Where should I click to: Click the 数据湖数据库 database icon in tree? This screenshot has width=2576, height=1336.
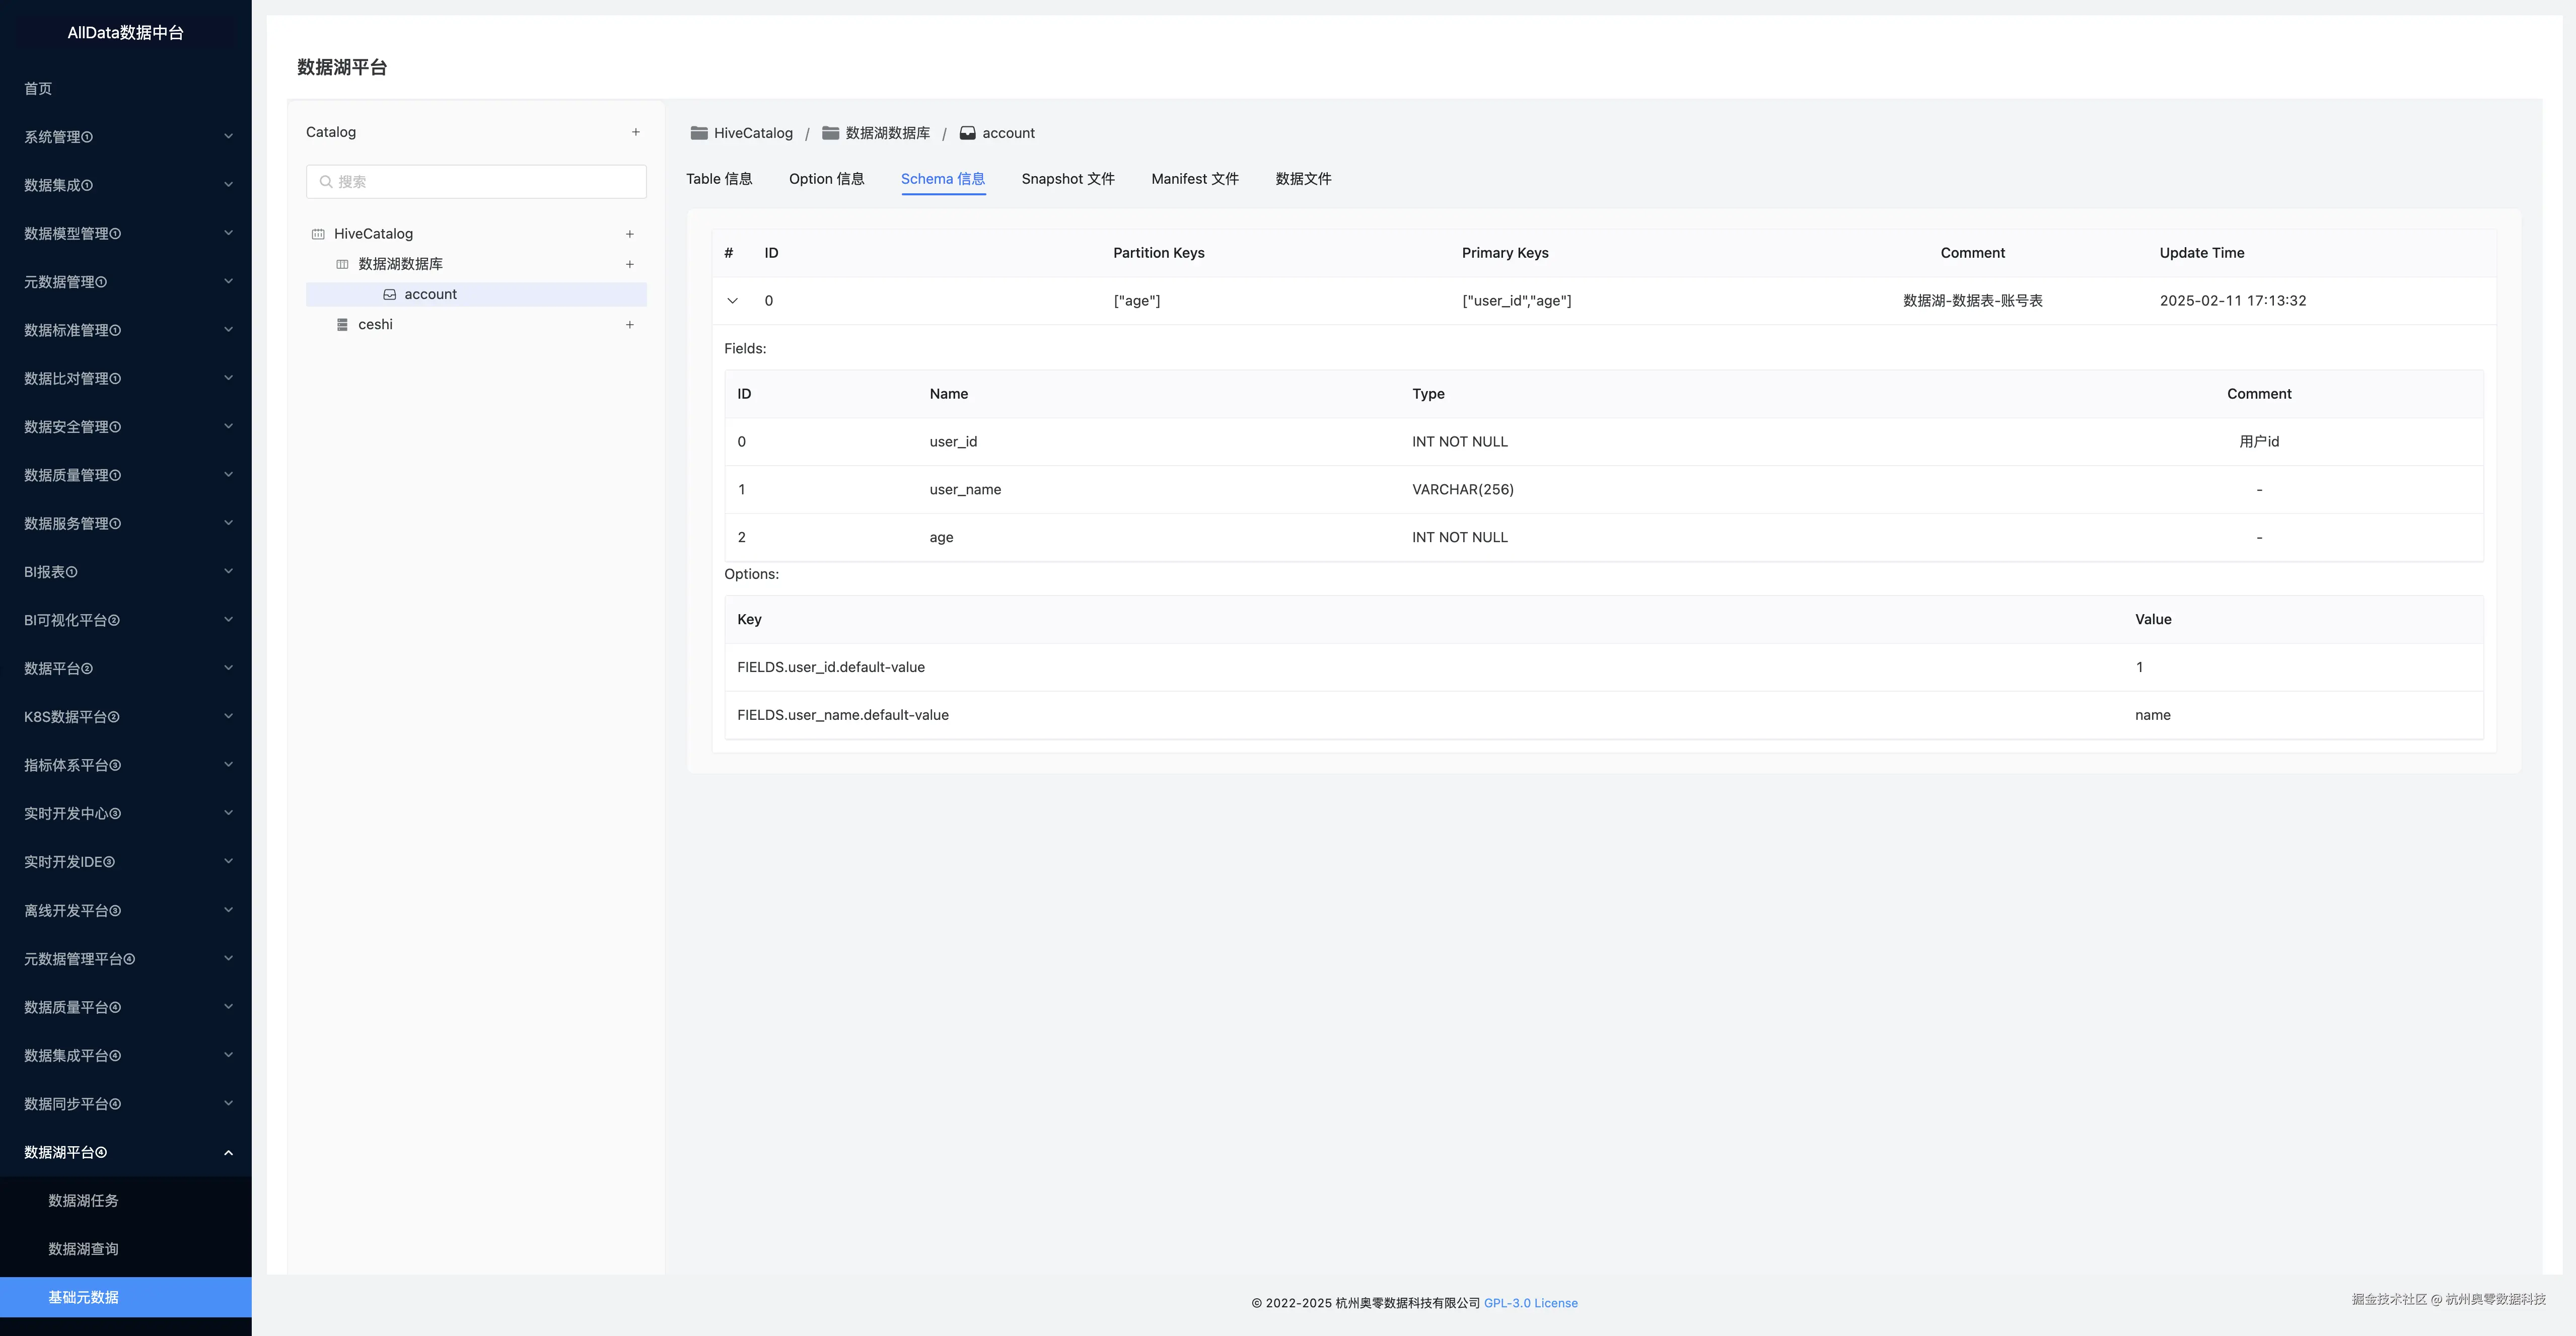tap(342, 264)
